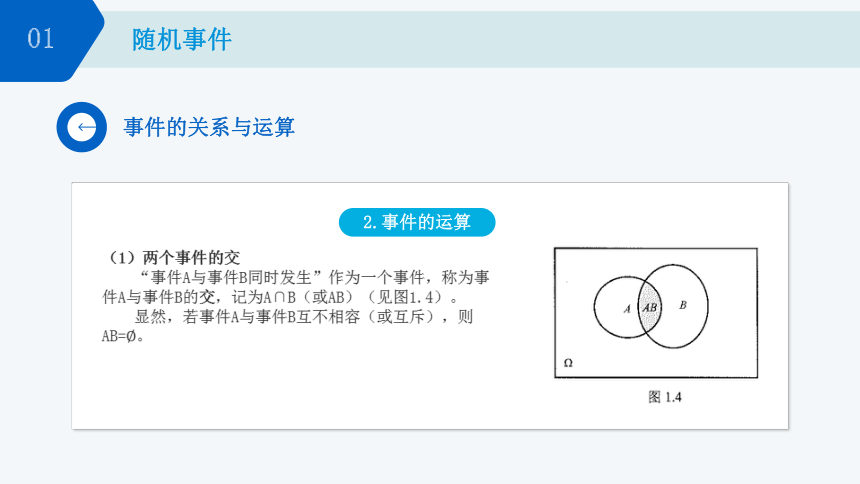Click the text line ending 称为事

point(314,277)
